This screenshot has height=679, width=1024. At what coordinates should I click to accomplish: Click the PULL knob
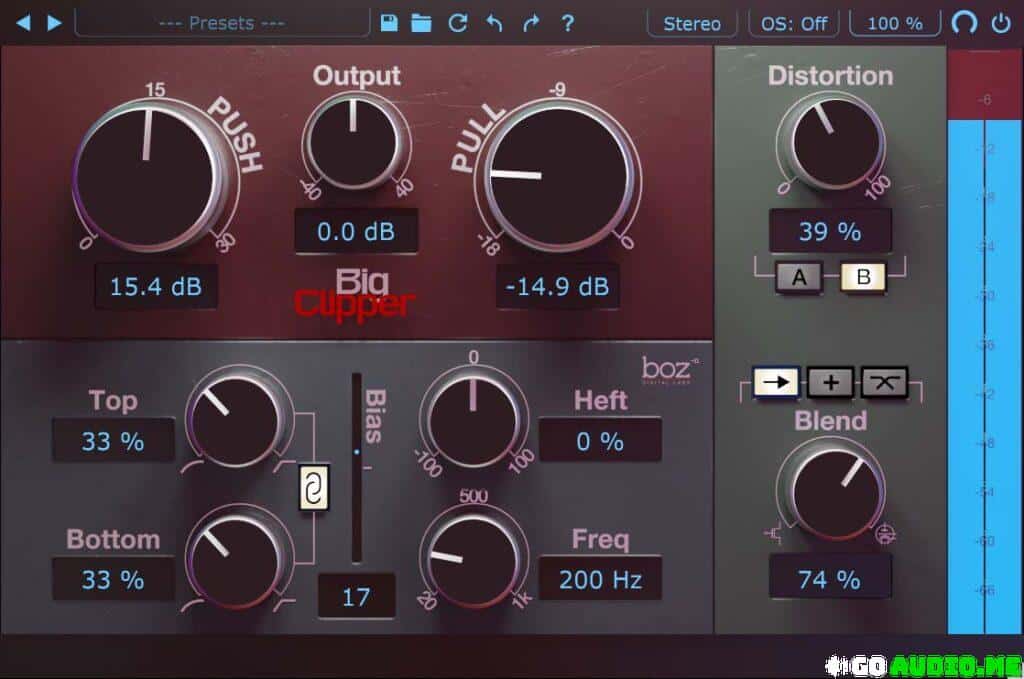[558, 175]
